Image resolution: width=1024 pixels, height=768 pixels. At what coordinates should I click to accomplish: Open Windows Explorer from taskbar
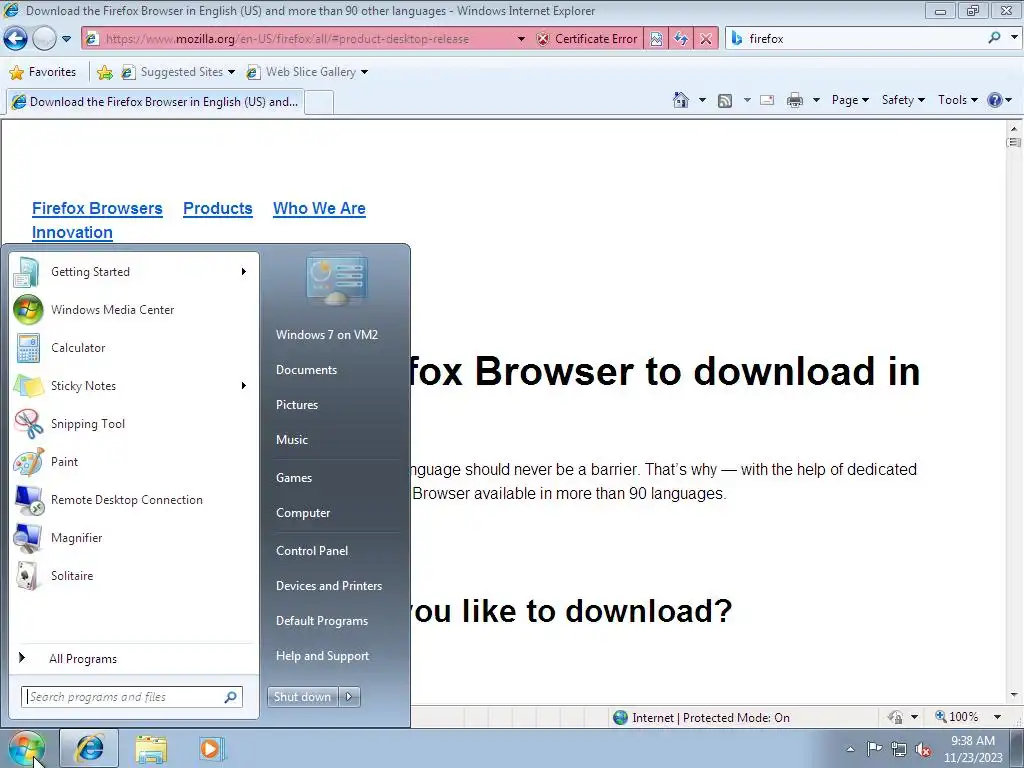point(151,749)
